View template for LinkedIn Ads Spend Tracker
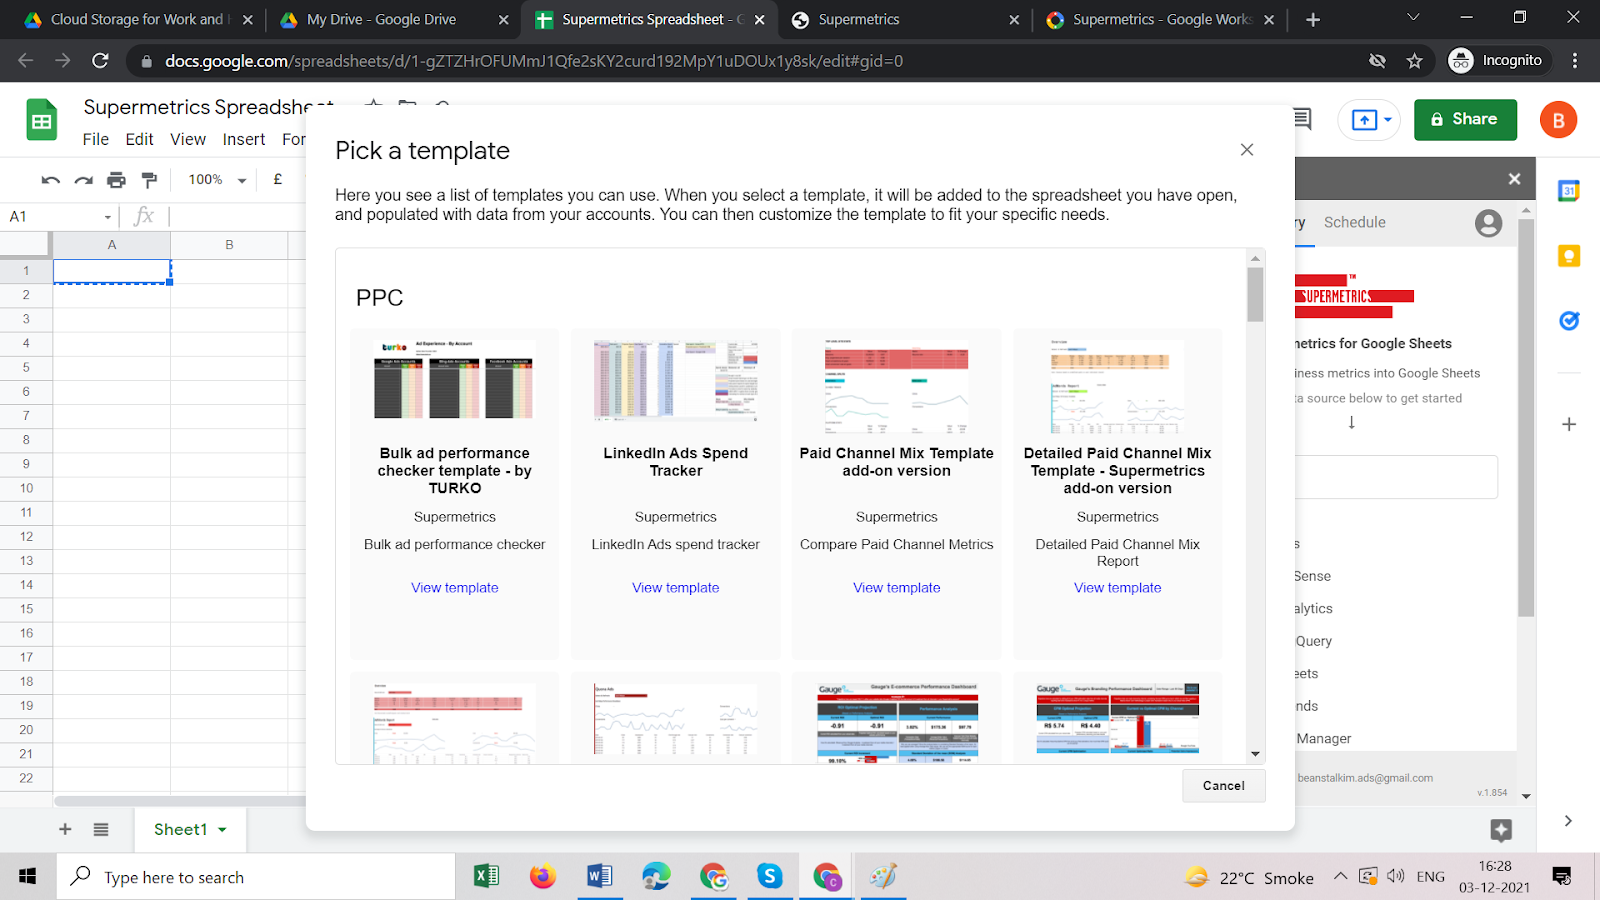The width and height of the screenshot is (1600, 900). pos(676,588)
